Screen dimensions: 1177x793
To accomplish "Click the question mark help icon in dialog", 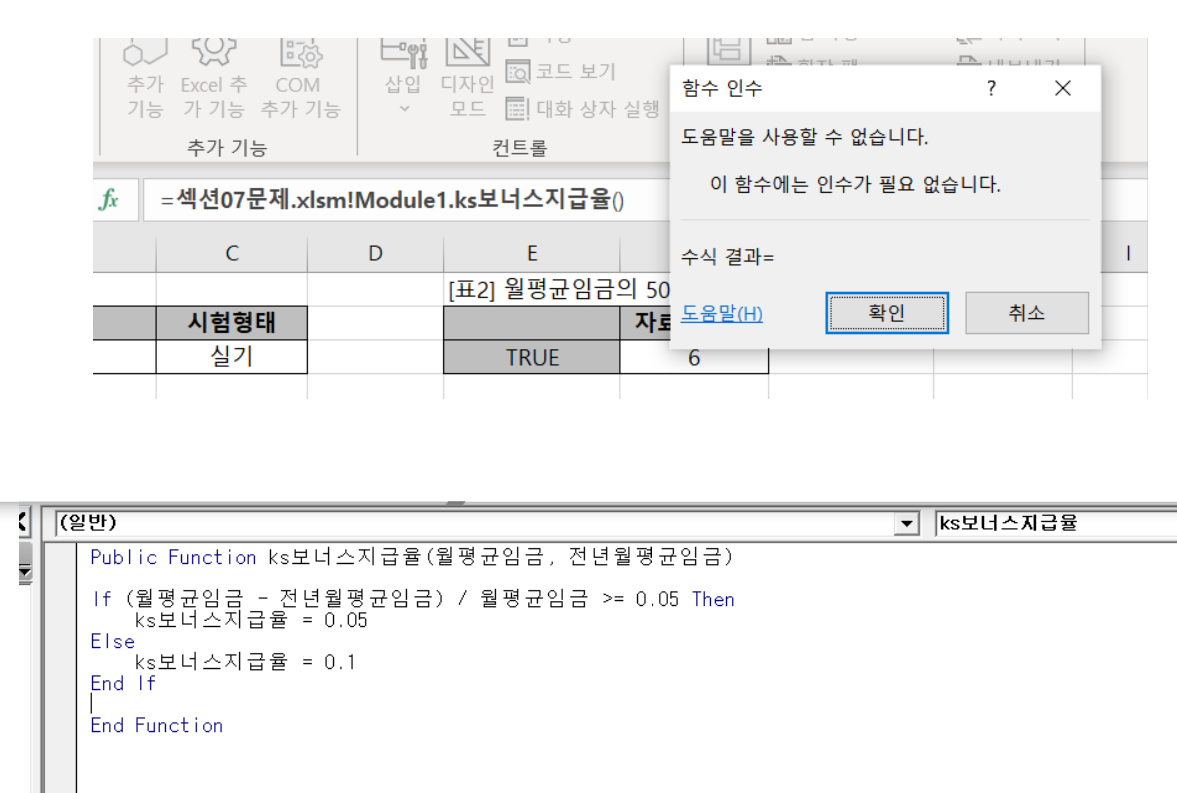I will (x=991, y=89).
